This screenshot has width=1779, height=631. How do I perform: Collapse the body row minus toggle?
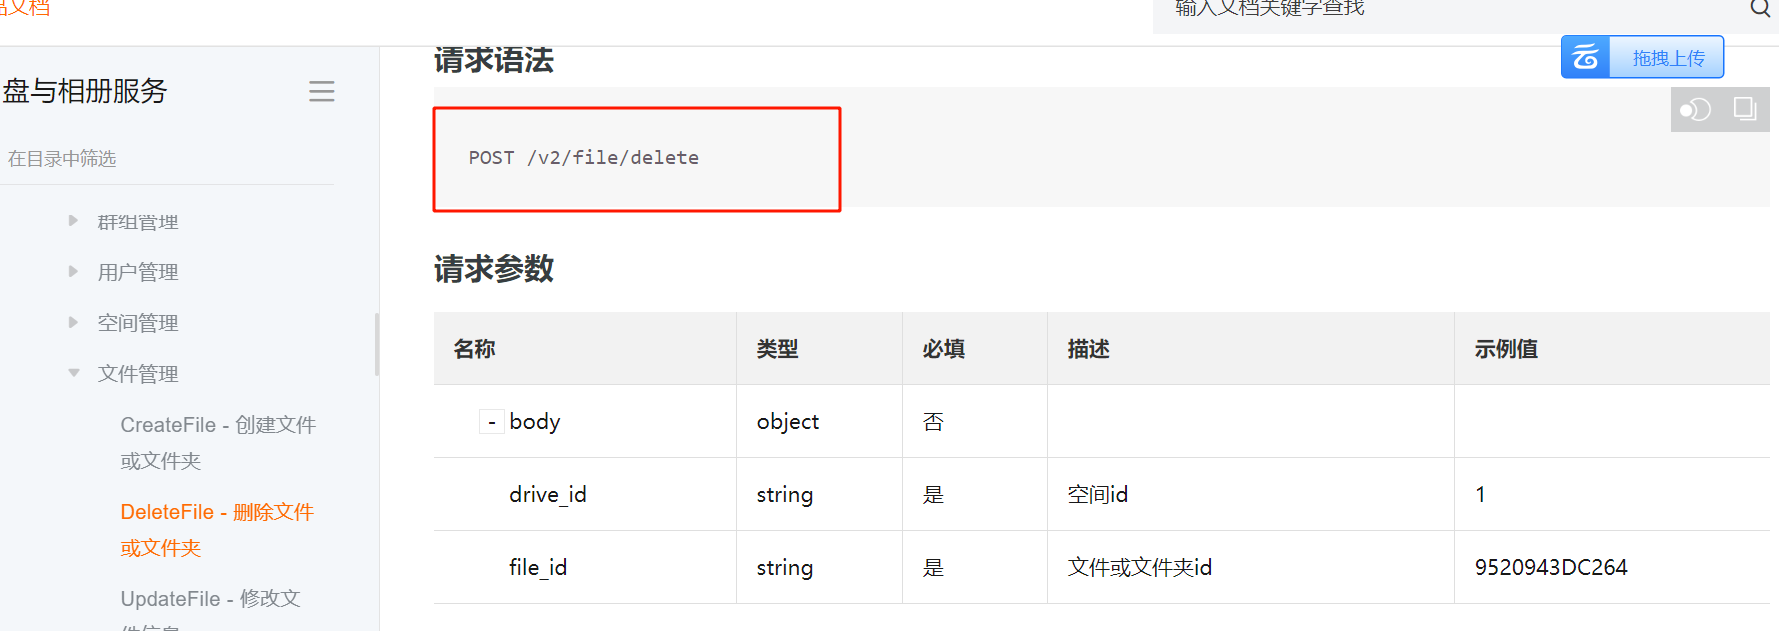tap(491, 423)
